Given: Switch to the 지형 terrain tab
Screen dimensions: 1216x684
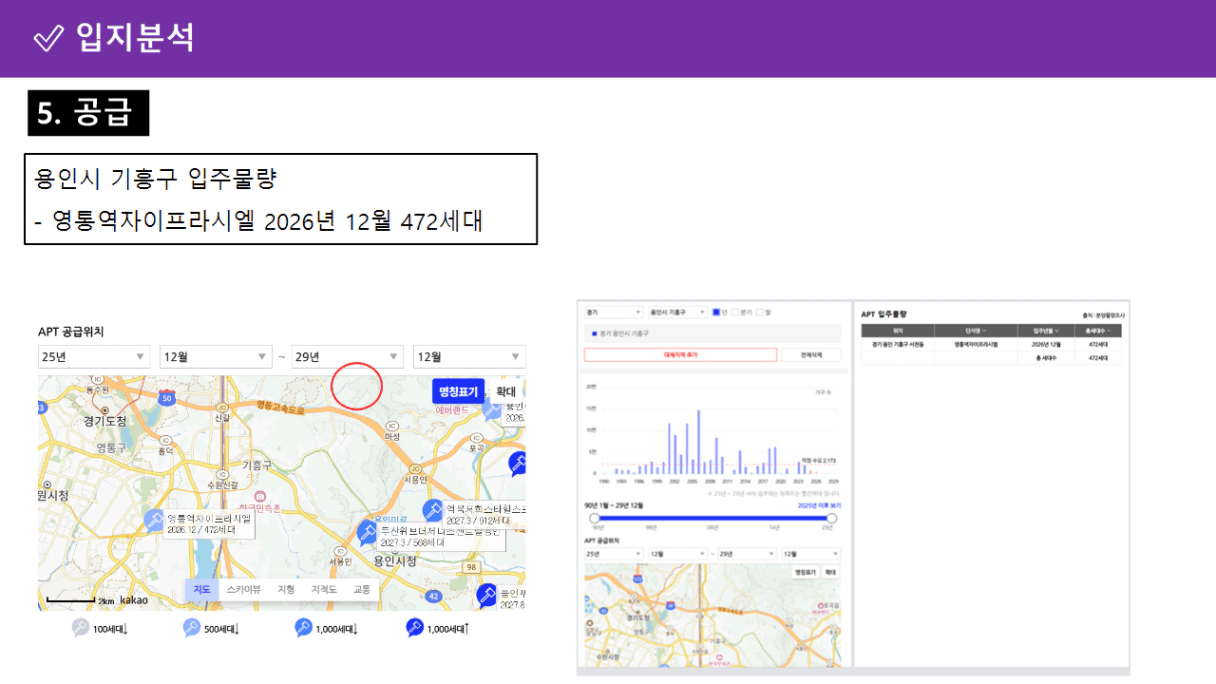Looking at the screenshot, I should click(286, 590).
